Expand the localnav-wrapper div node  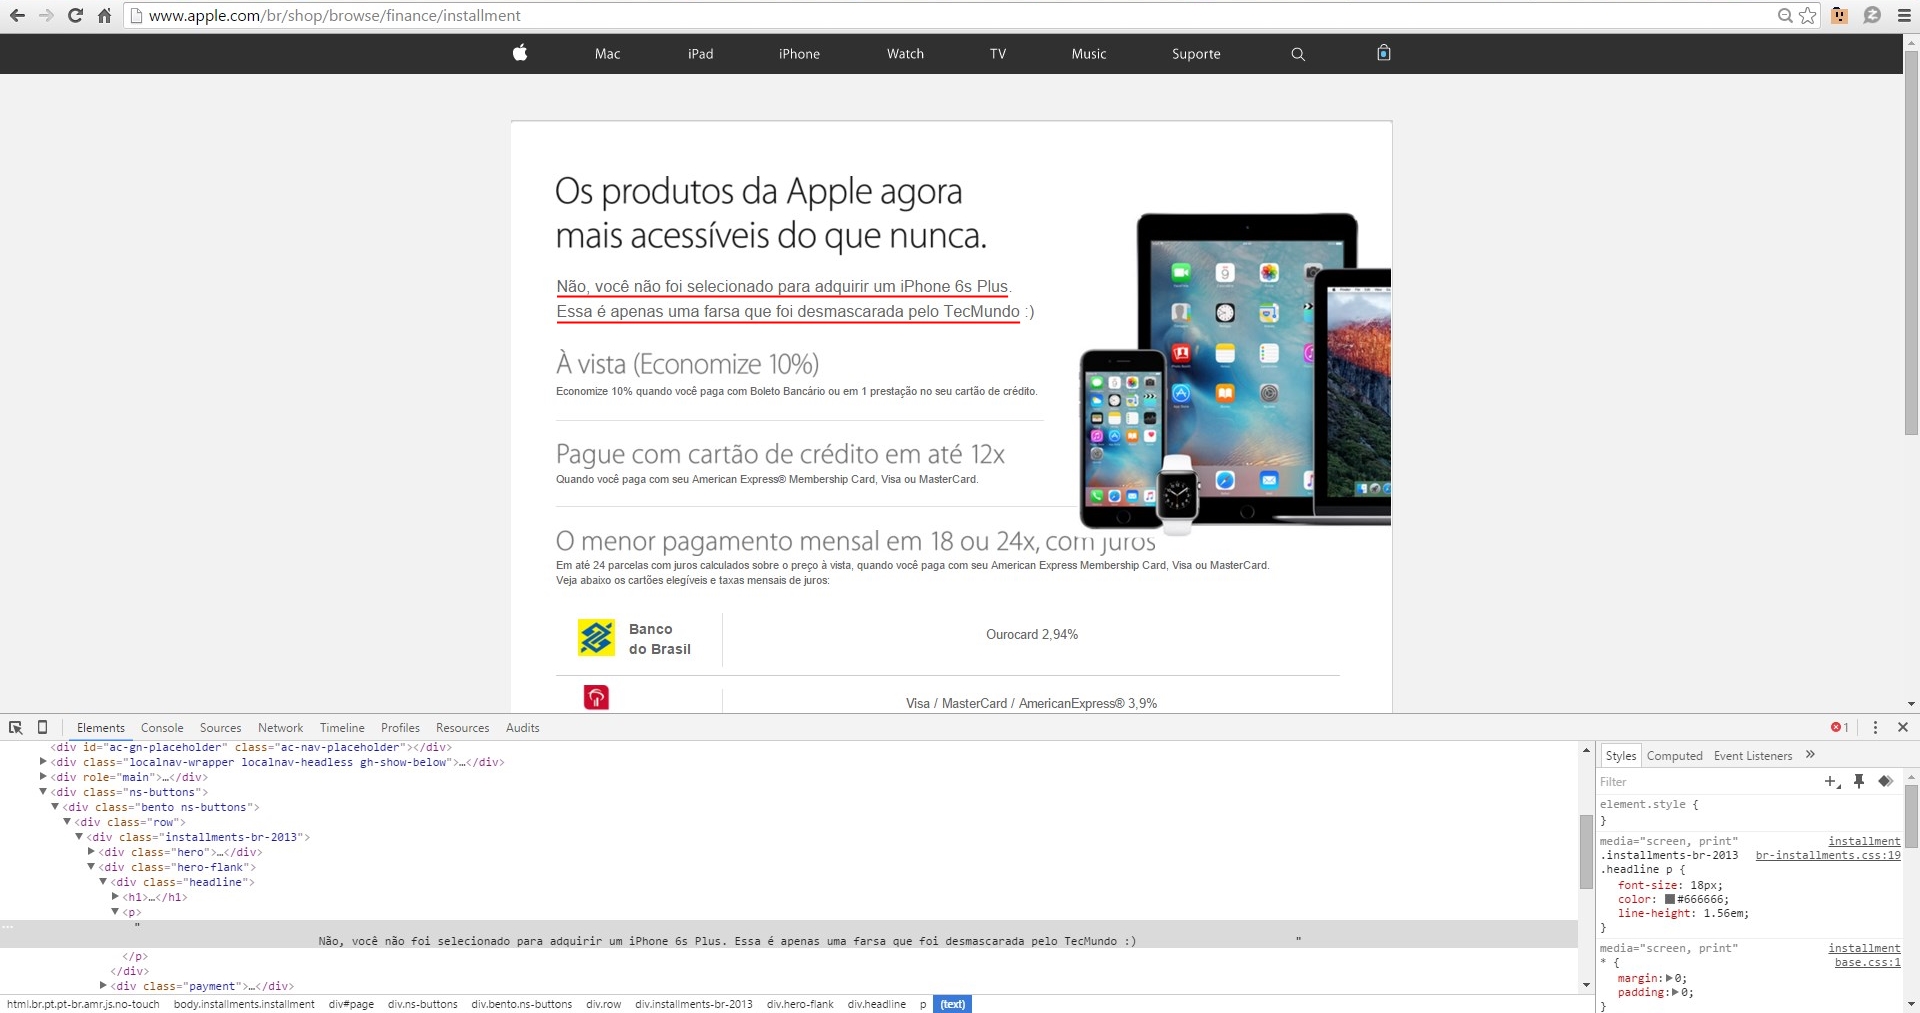[43, 762]
